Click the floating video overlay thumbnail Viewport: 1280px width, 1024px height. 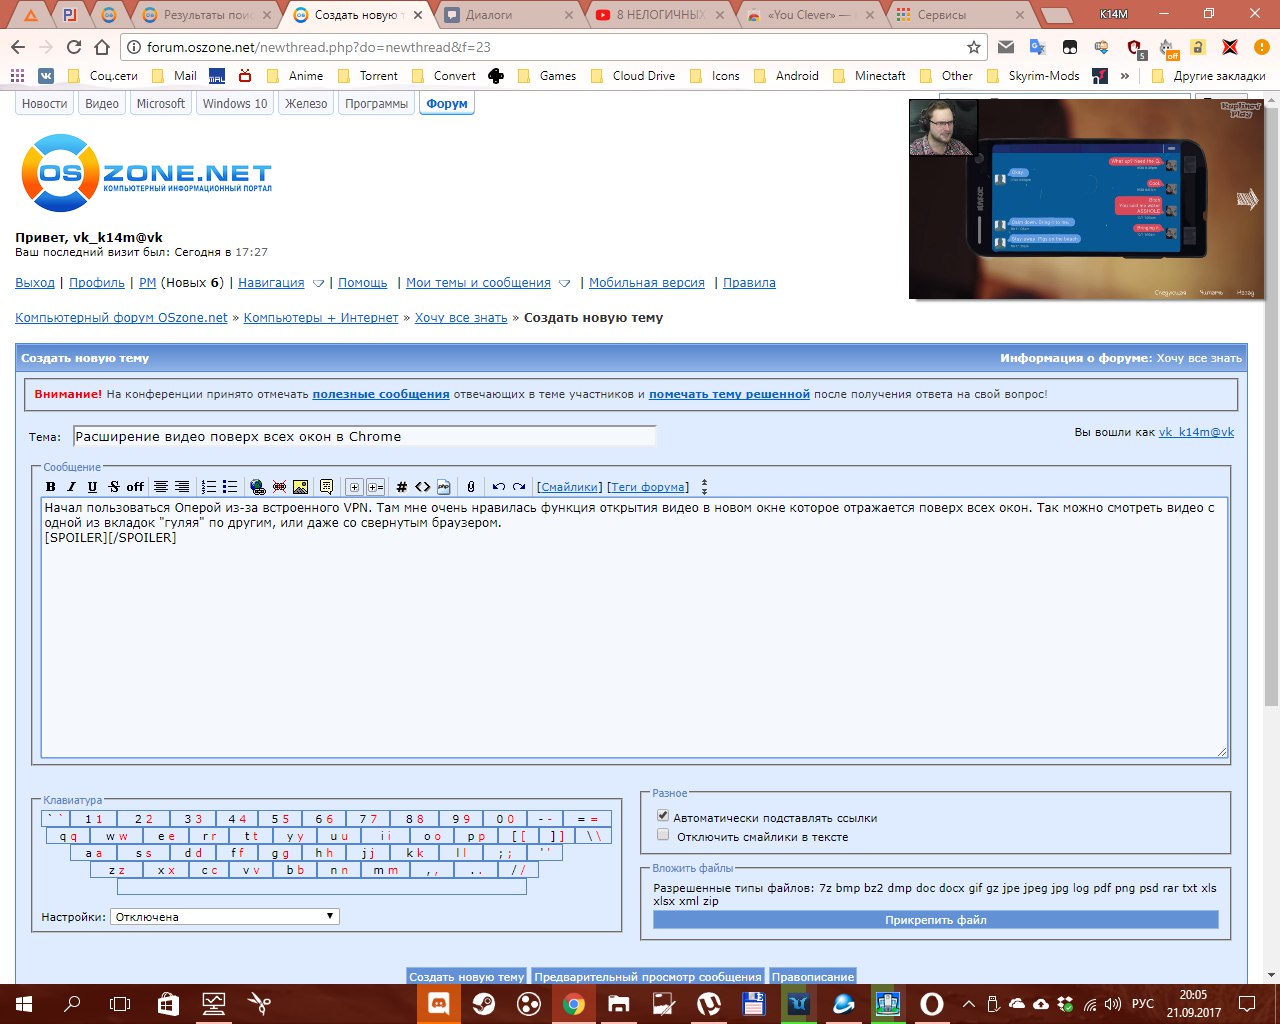(x=1085, y=198)
